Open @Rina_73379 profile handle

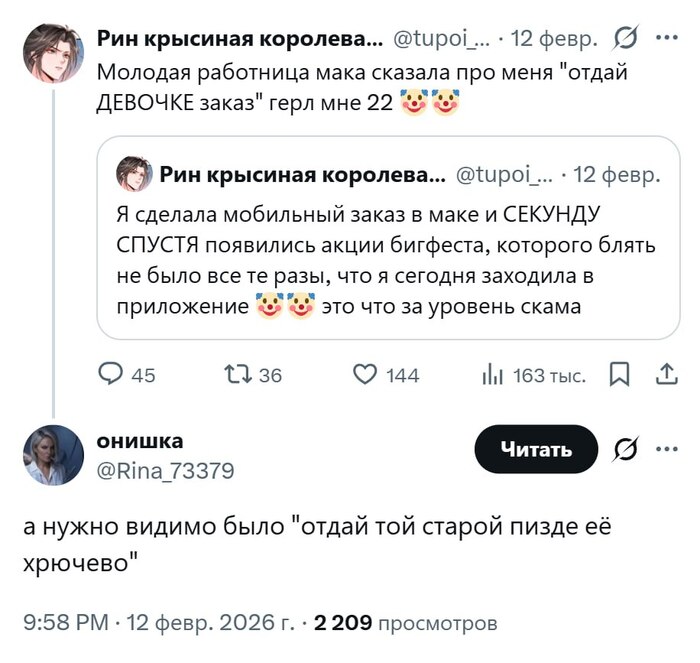tap(165, 471)
